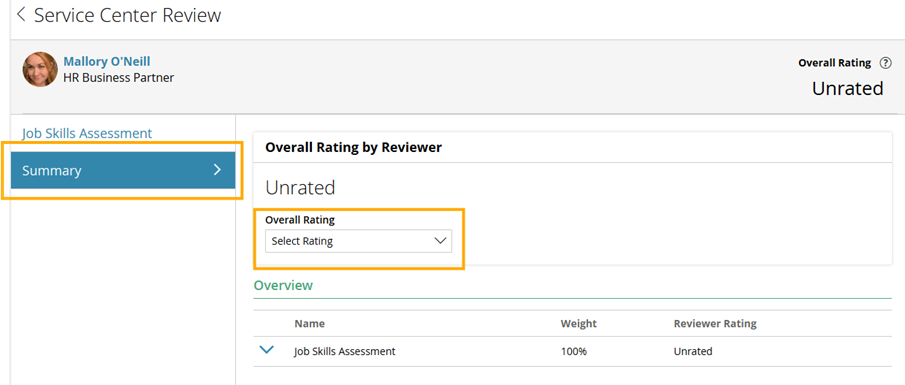This screenshot has height=385, width=905.
Task: Go back using the arrow beside Service Center Review
Action: [x=21, y=14]
